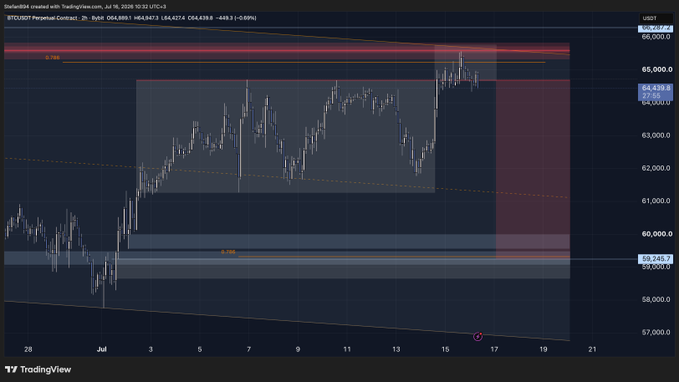Click the date 7 on the time axis
The height and width of the screenshot is (382, 679).
[x=249, y=349]
